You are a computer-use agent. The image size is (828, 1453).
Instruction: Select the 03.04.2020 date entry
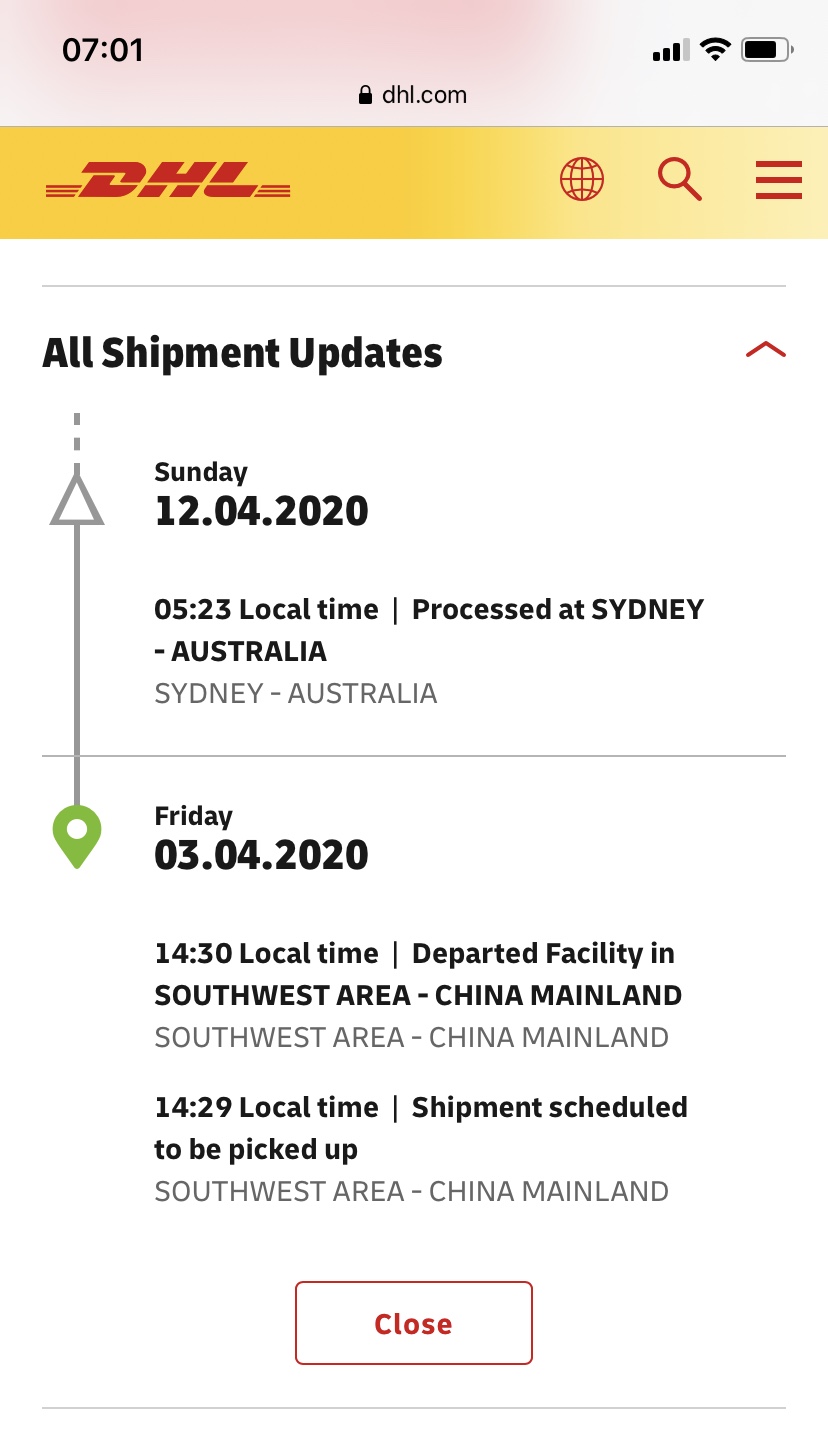[262, 855]
